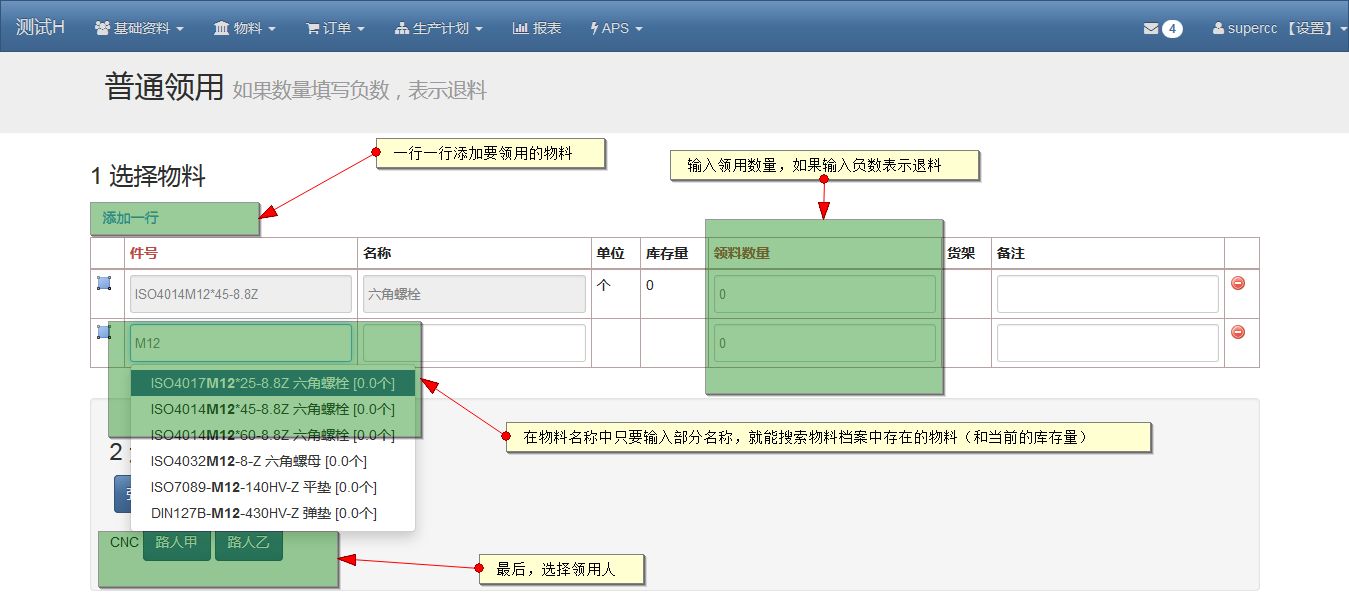Expand the 物料 dropdown menu
1349x603 pixels.
pyautogui.click(x=244, y=29)
